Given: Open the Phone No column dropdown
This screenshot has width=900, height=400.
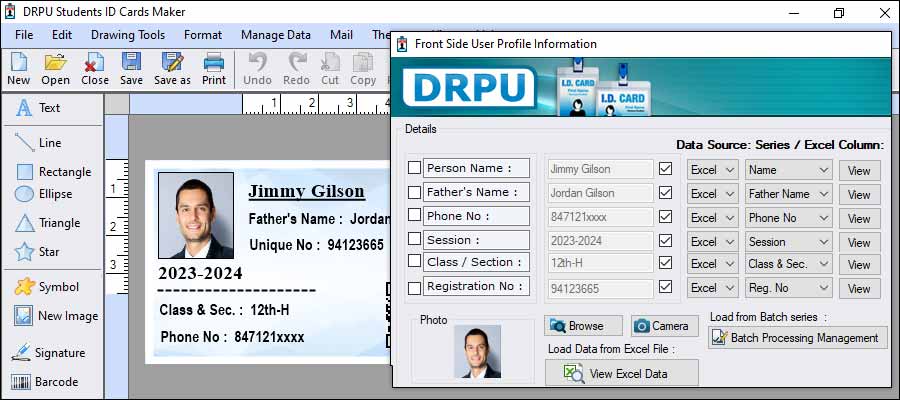Looking at the screenshot, I should (x=789, y=218).
